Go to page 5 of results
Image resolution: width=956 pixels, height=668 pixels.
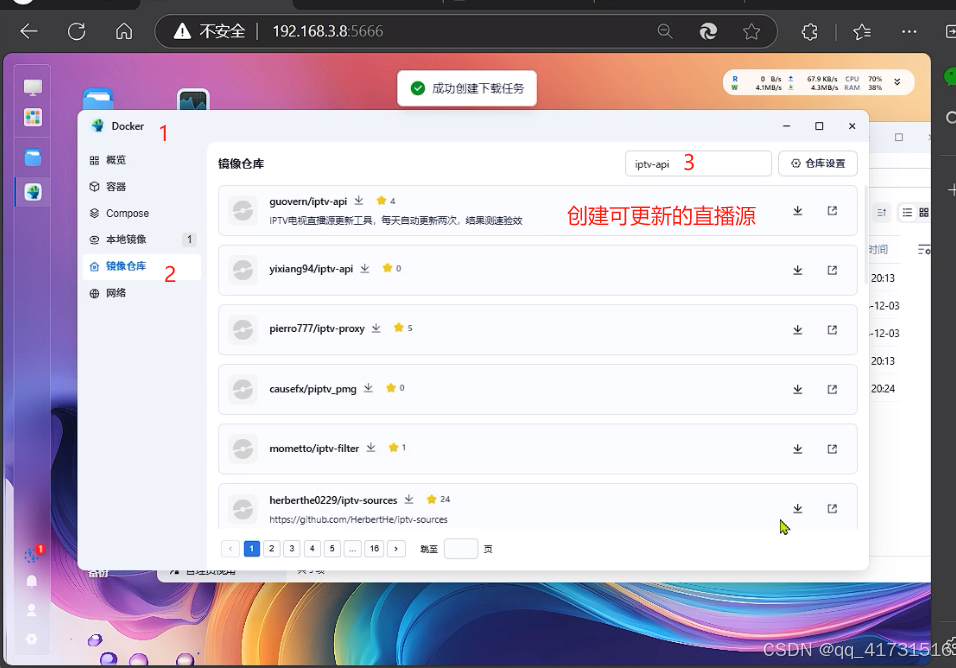(x=332, y=549)
